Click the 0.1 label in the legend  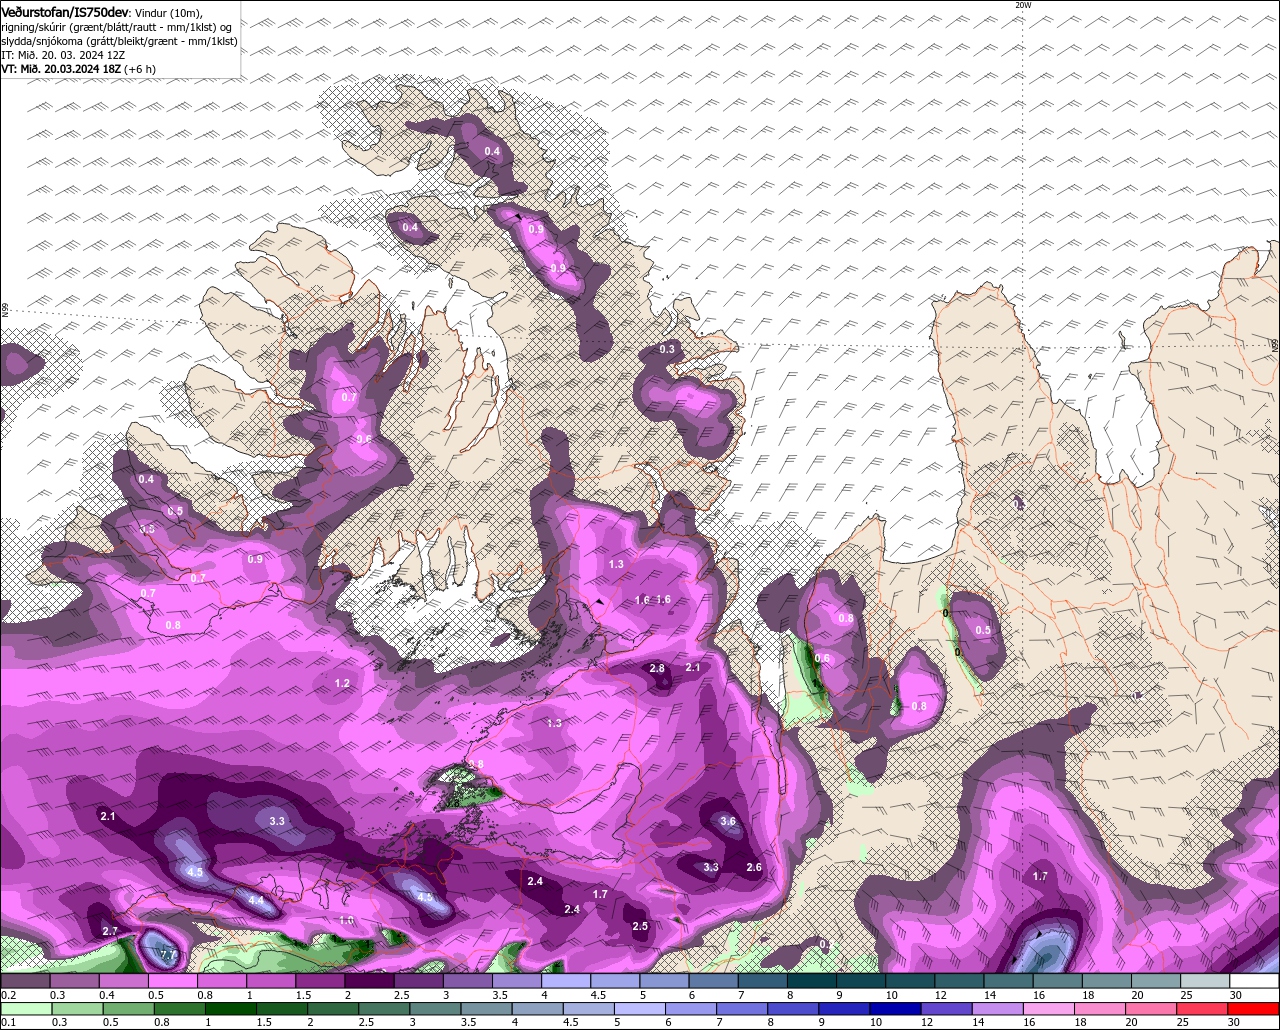[8, 1022]
